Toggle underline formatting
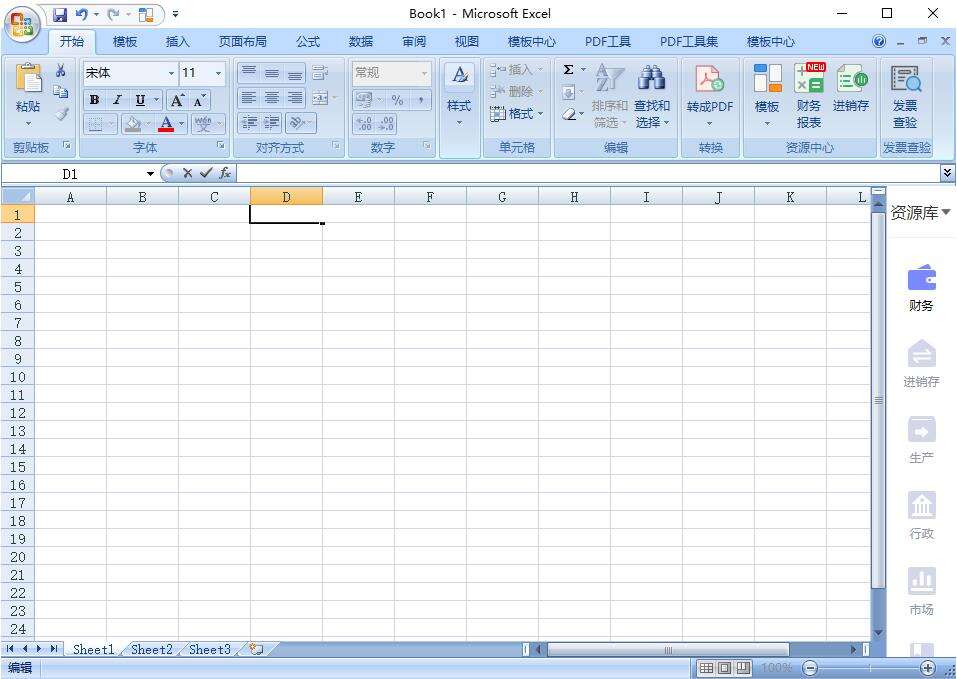 (140, 100)
